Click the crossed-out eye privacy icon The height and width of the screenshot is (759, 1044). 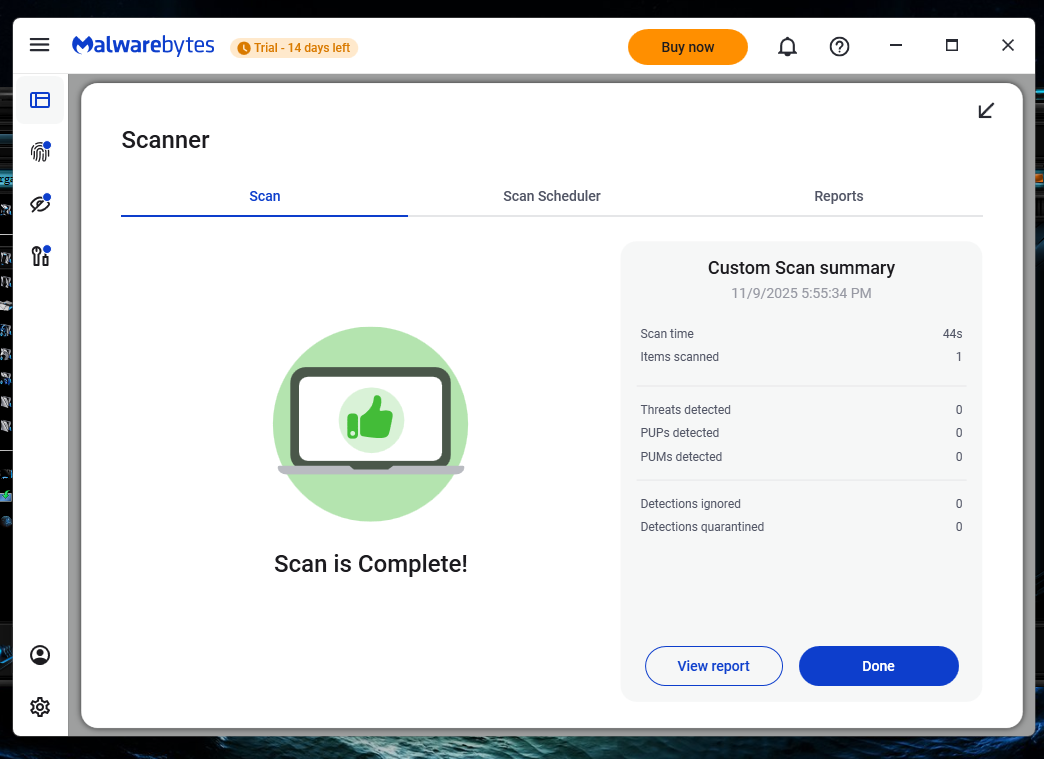pos(40,204)
